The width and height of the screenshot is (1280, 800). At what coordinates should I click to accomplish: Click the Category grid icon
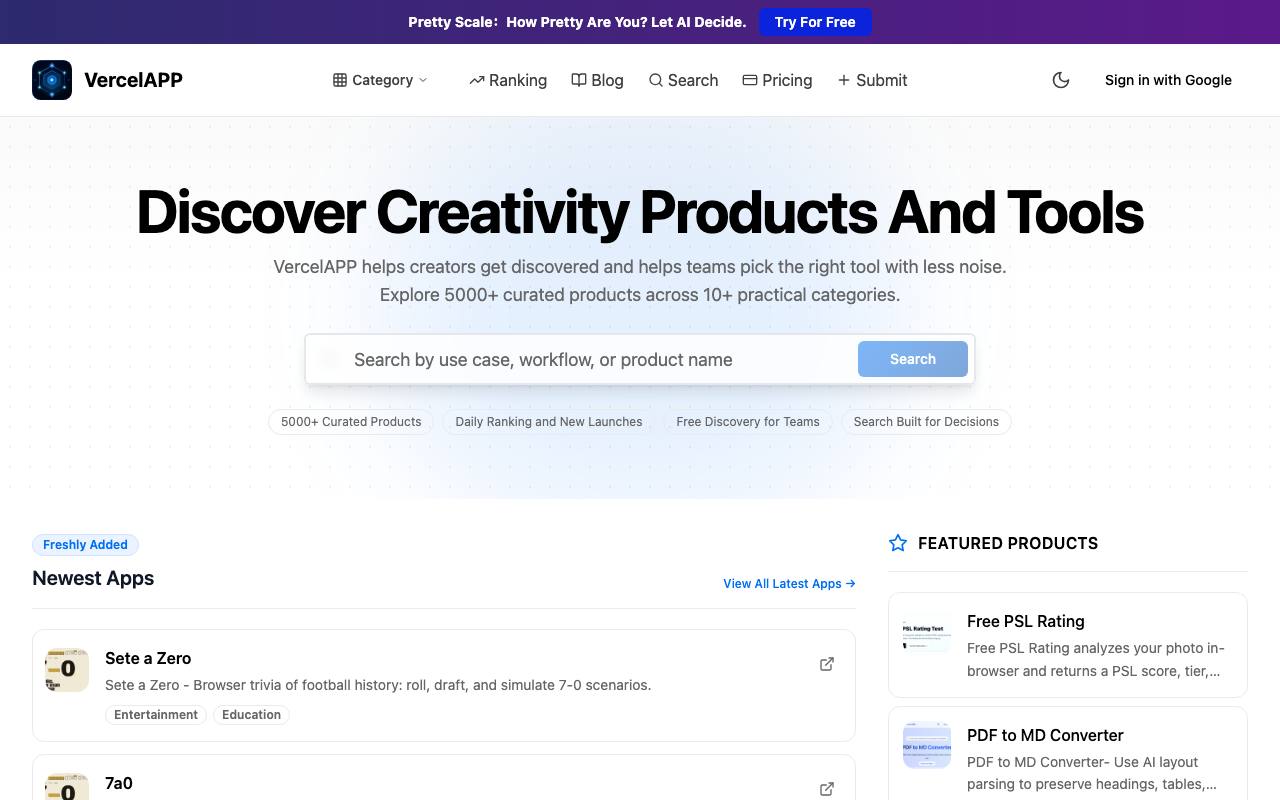point(340,80)
